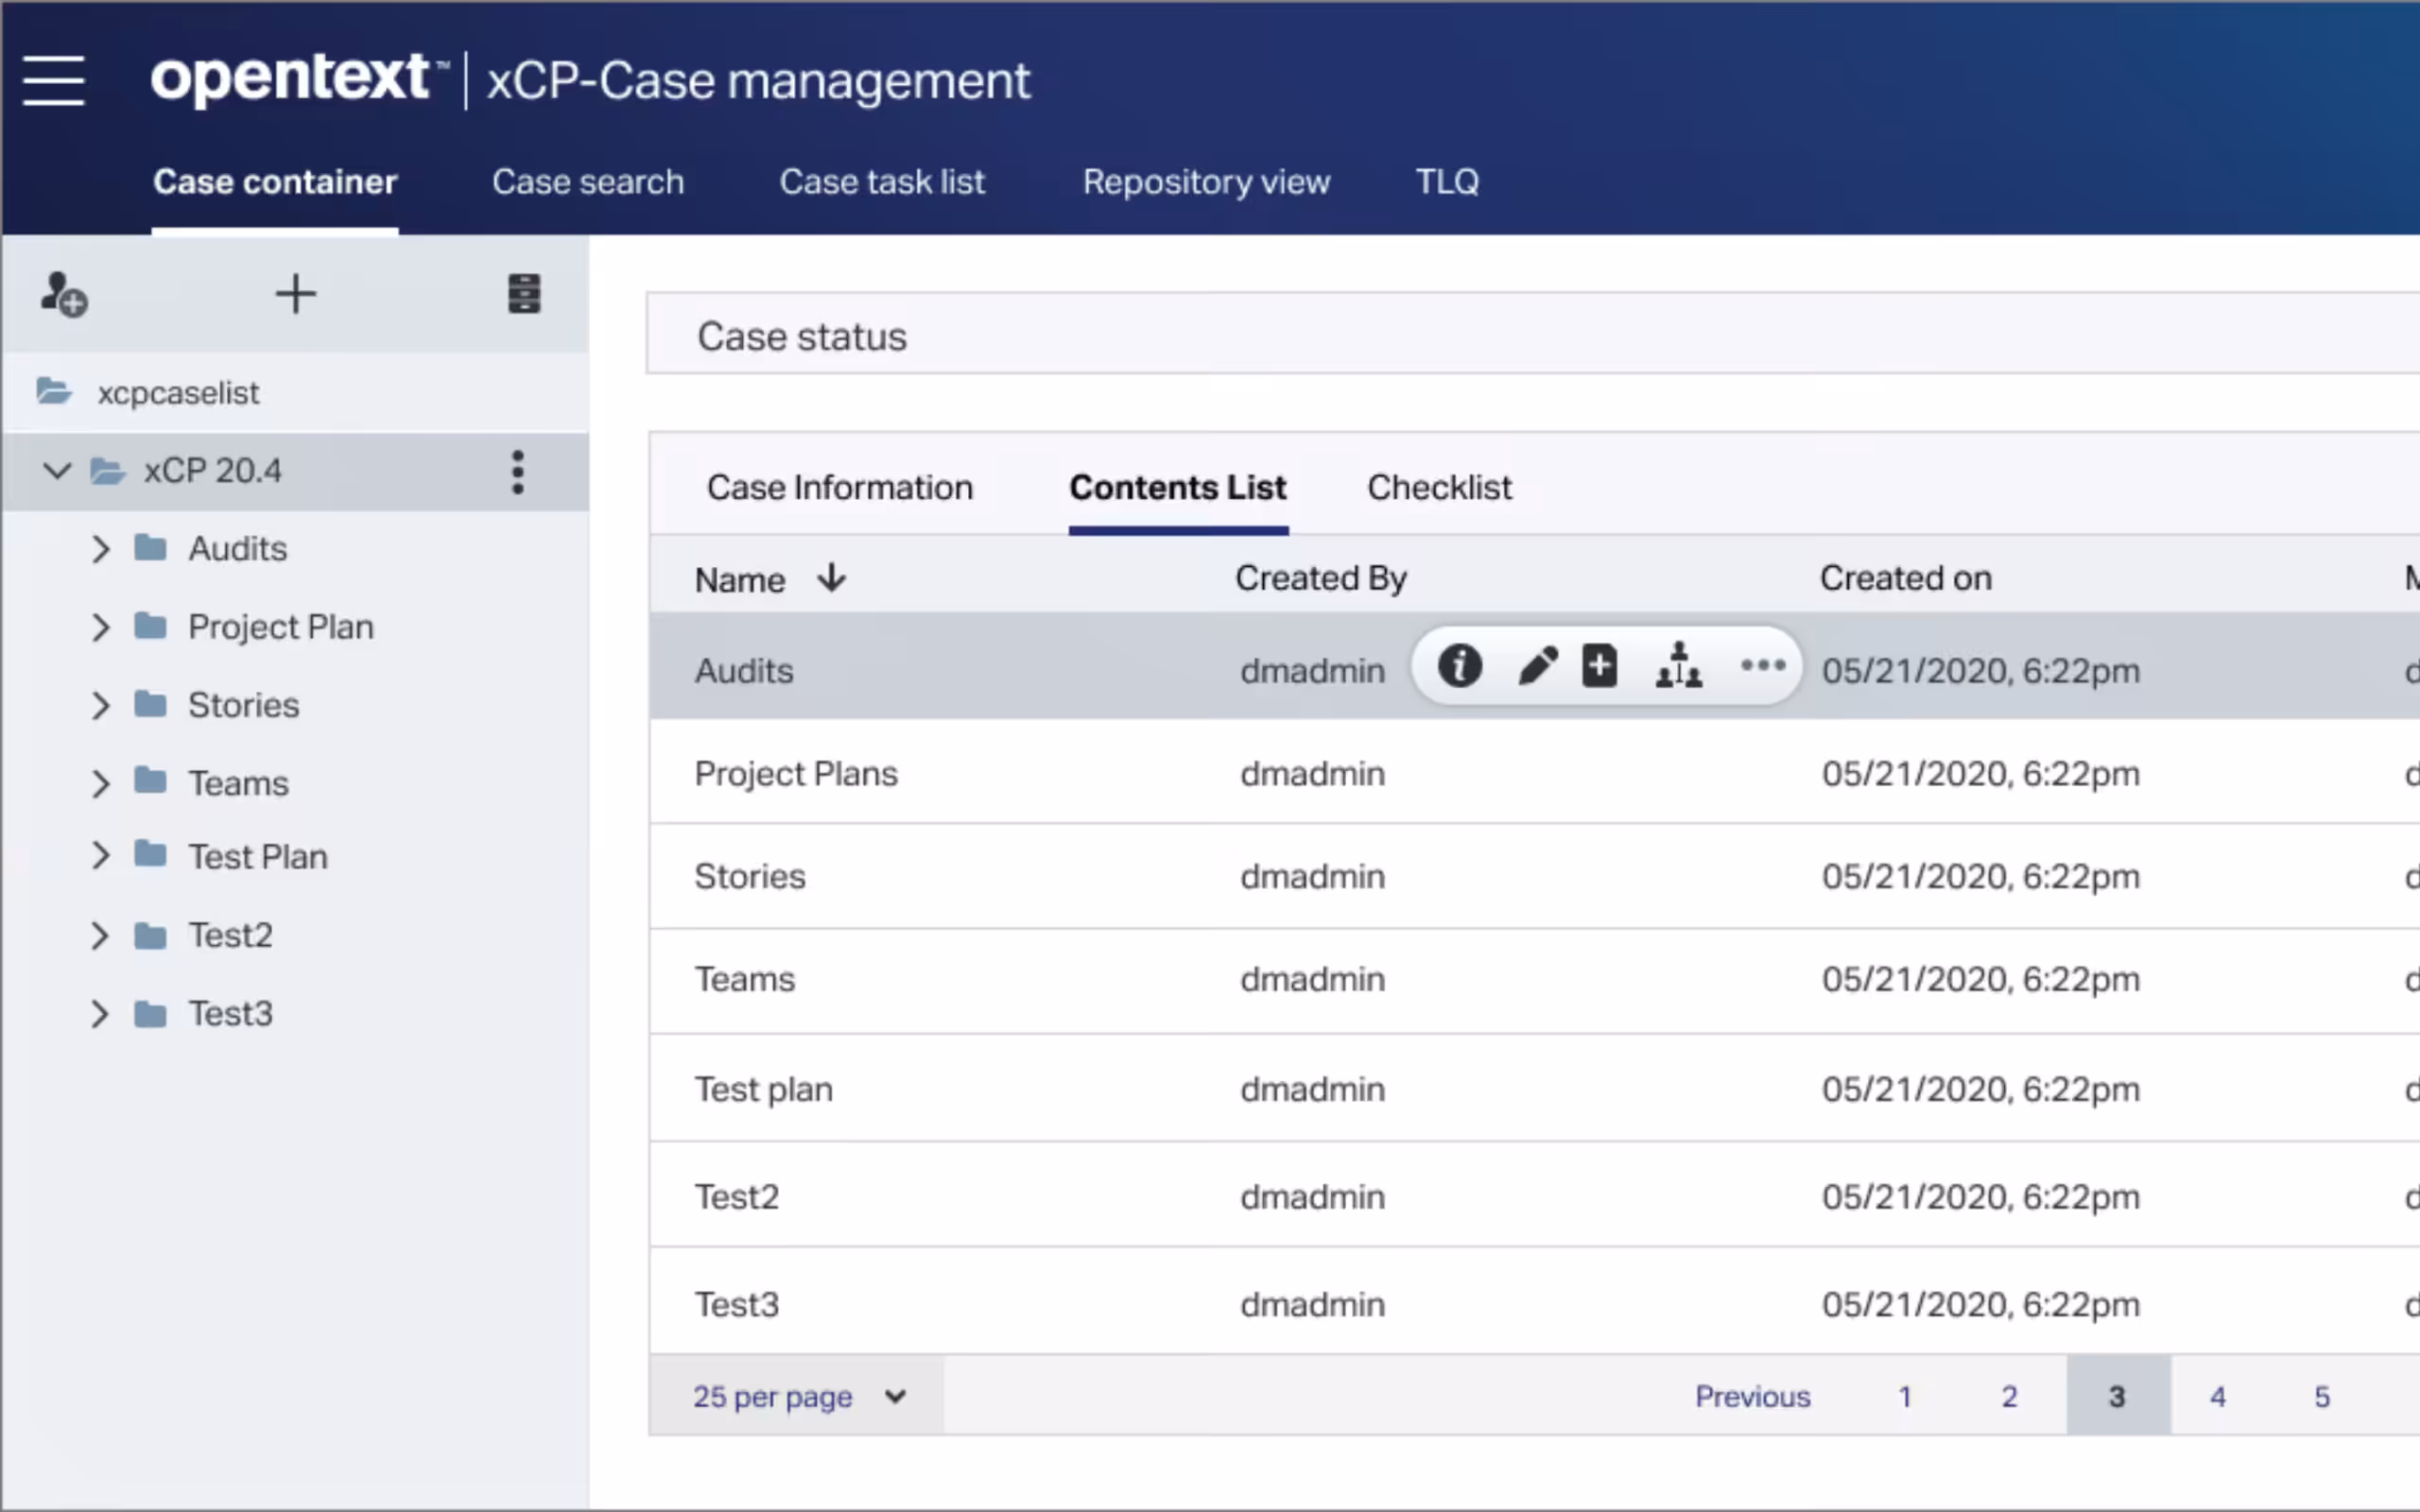Screen dimensions: 2420x1512
Task: Expand the Test Plan folder
Action: pos(100,856)
